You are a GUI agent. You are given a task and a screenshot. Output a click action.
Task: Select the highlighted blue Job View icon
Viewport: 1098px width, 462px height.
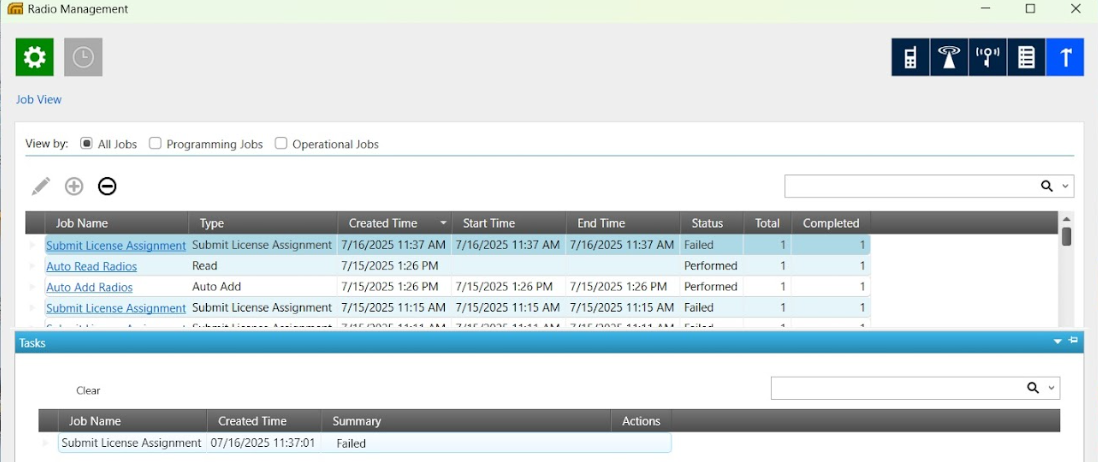[1065, 57]
